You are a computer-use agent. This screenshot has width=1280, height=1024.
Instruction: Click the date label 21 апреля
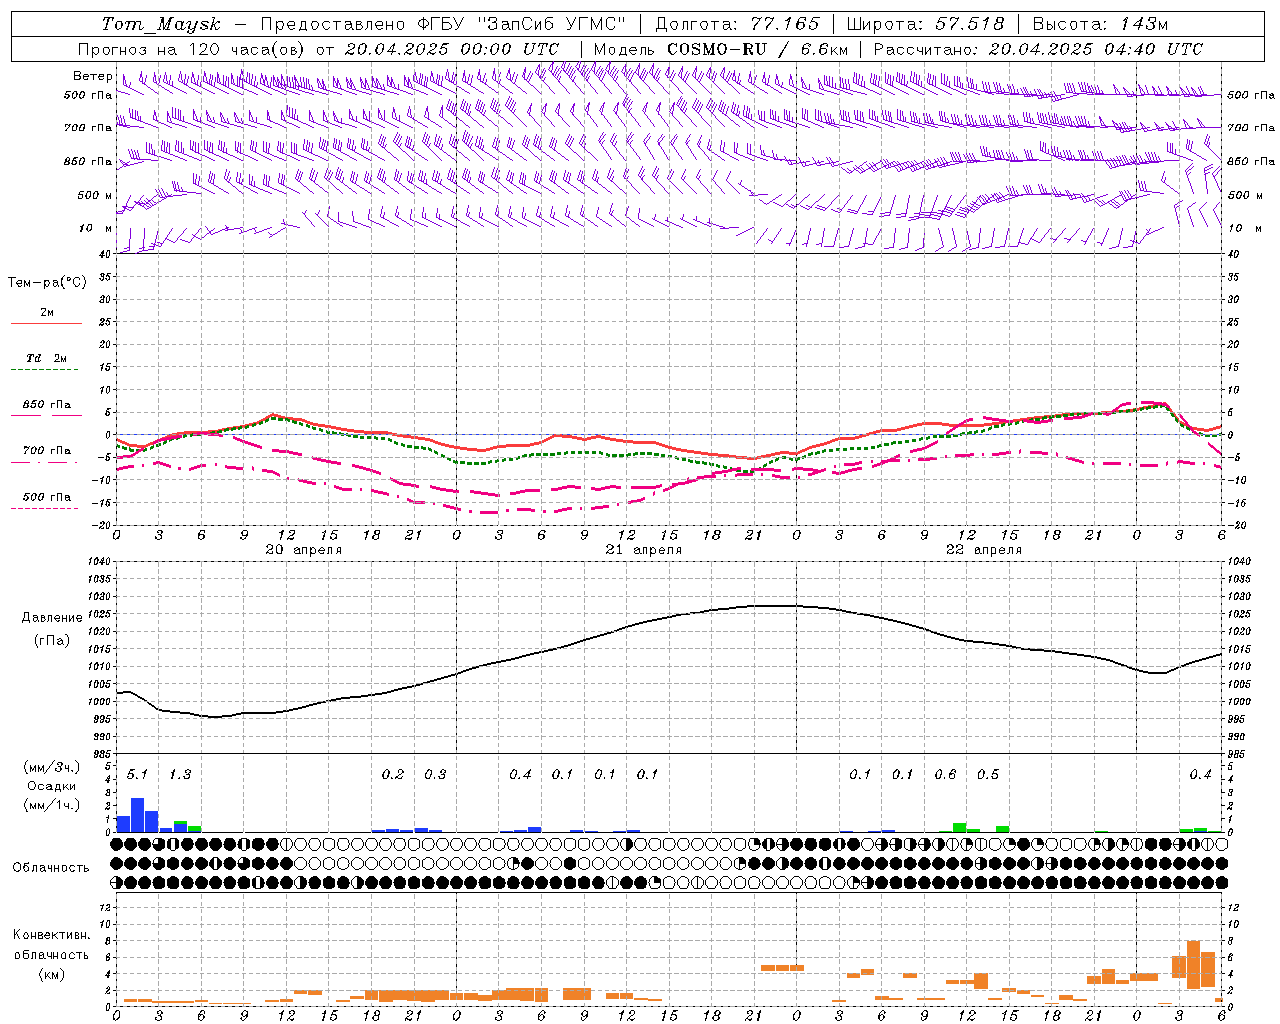(x=643, y=550)
